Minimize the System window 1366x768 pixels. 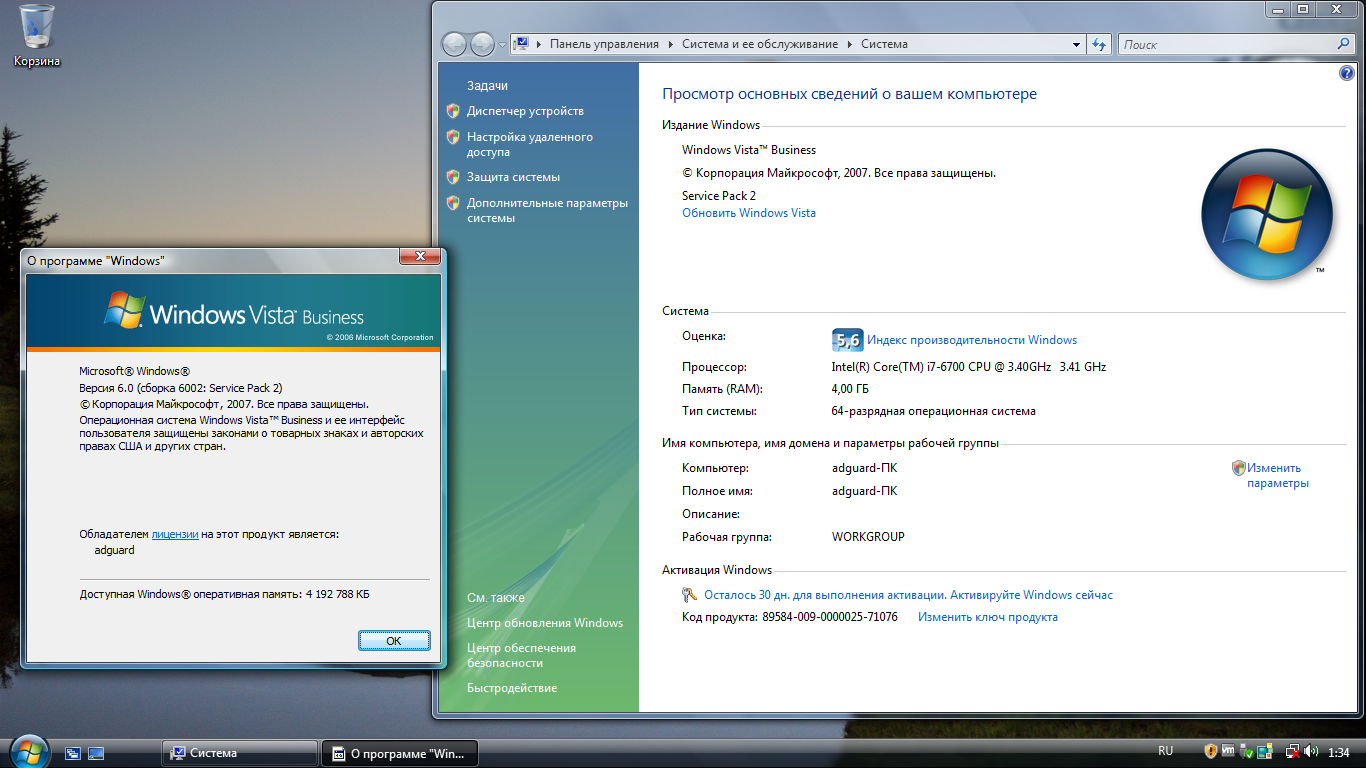(x=1278, y=9)
